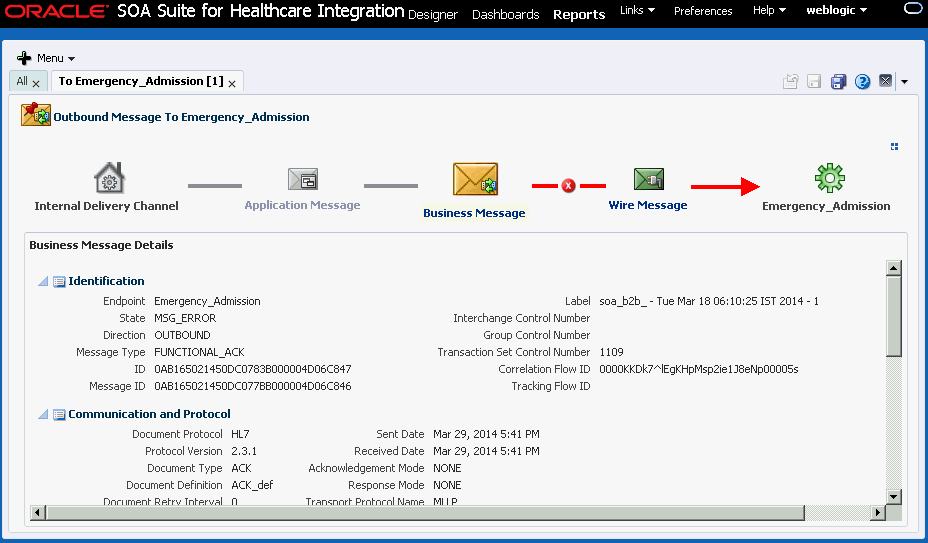Collapse the Identification section triangle
This screenshot has width=928, height=543.
pyautogui.click(x=43, y=281)
